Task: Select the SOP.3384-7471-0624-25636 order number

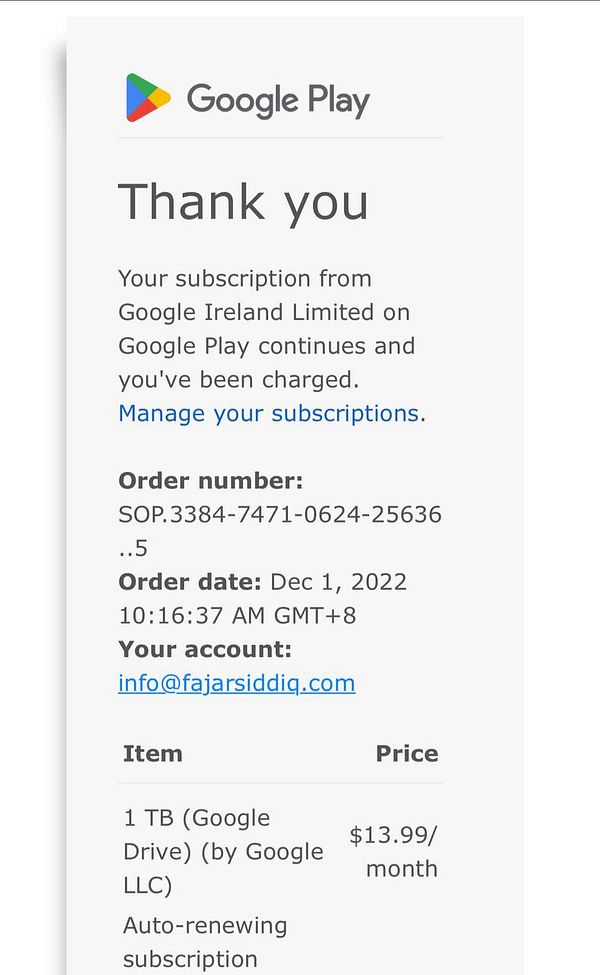Action: tap(280, 515)
